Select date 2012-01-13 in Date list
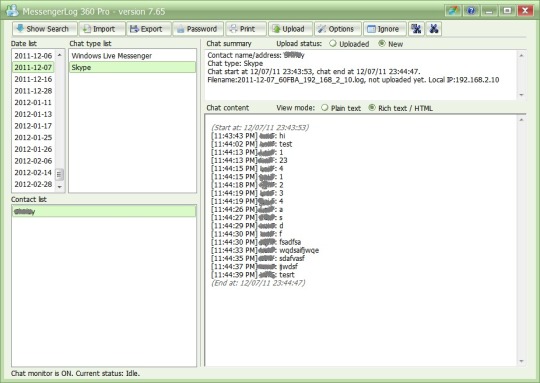The width and height of the screenshot is (540, 383). (33, 114)
